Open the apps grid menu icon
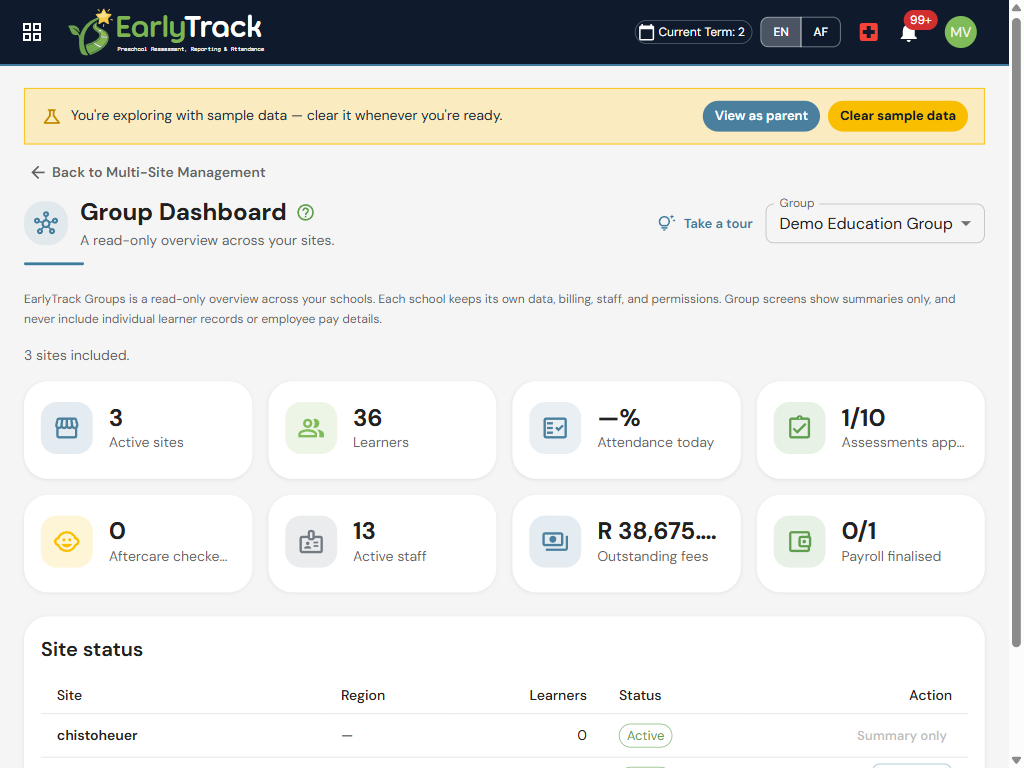 tap(32, 32)
